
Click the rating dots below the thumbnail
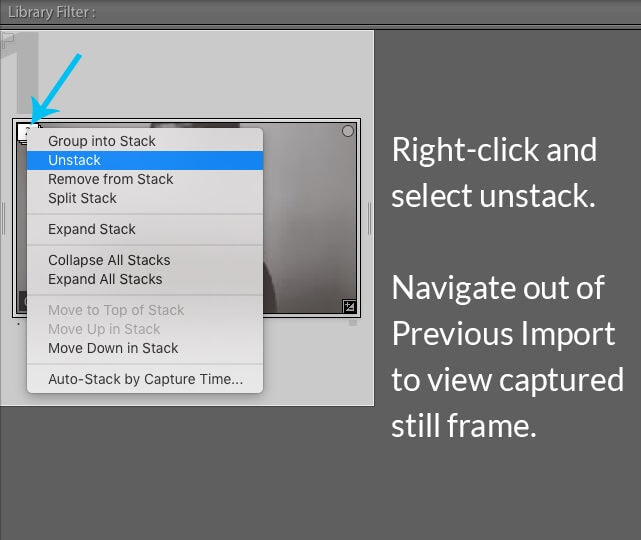pos(20,323)
